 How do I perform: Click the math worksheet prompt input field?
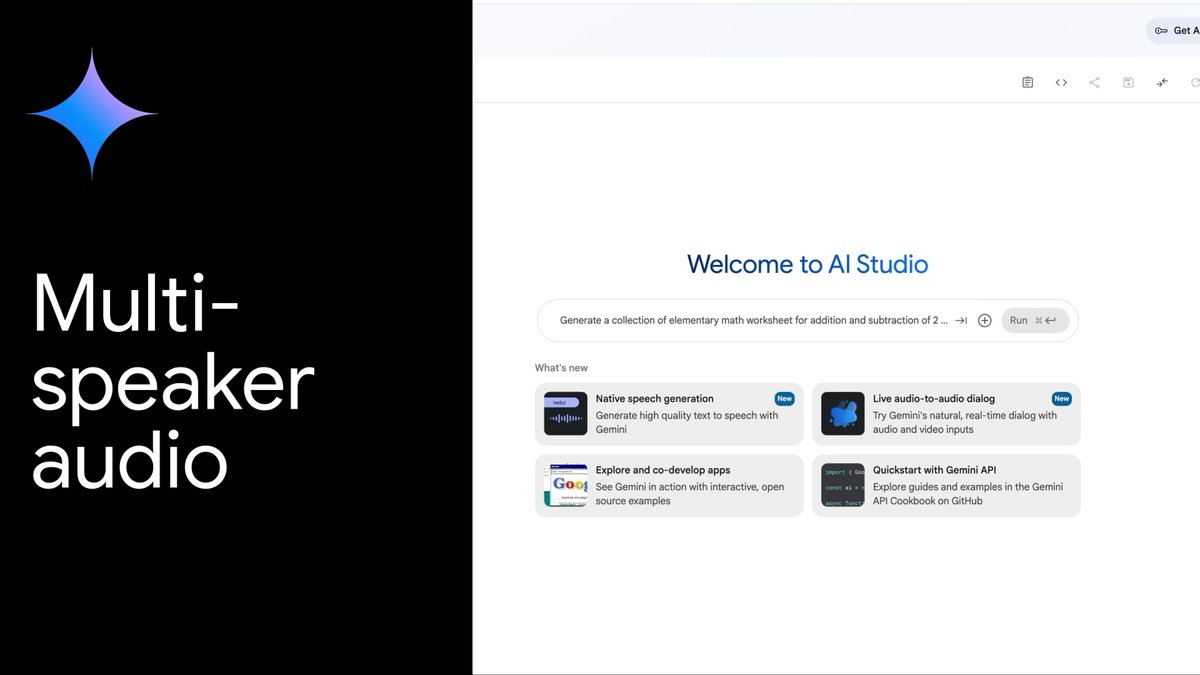[x=753, y=321]
